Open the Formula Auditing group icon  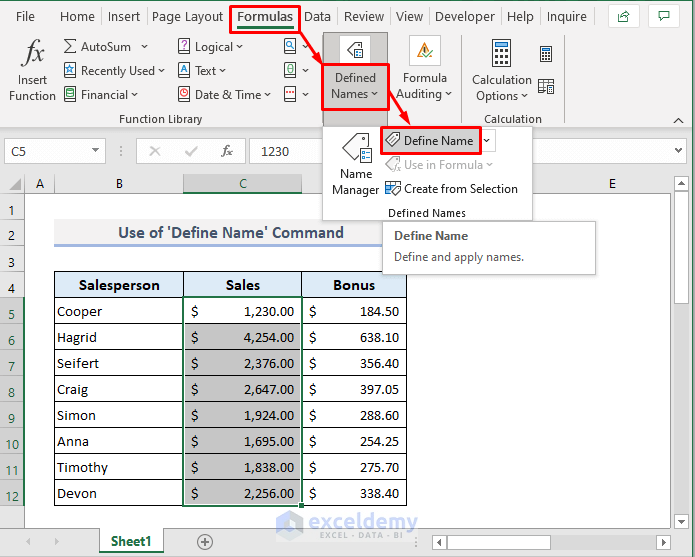click(424, 51)
